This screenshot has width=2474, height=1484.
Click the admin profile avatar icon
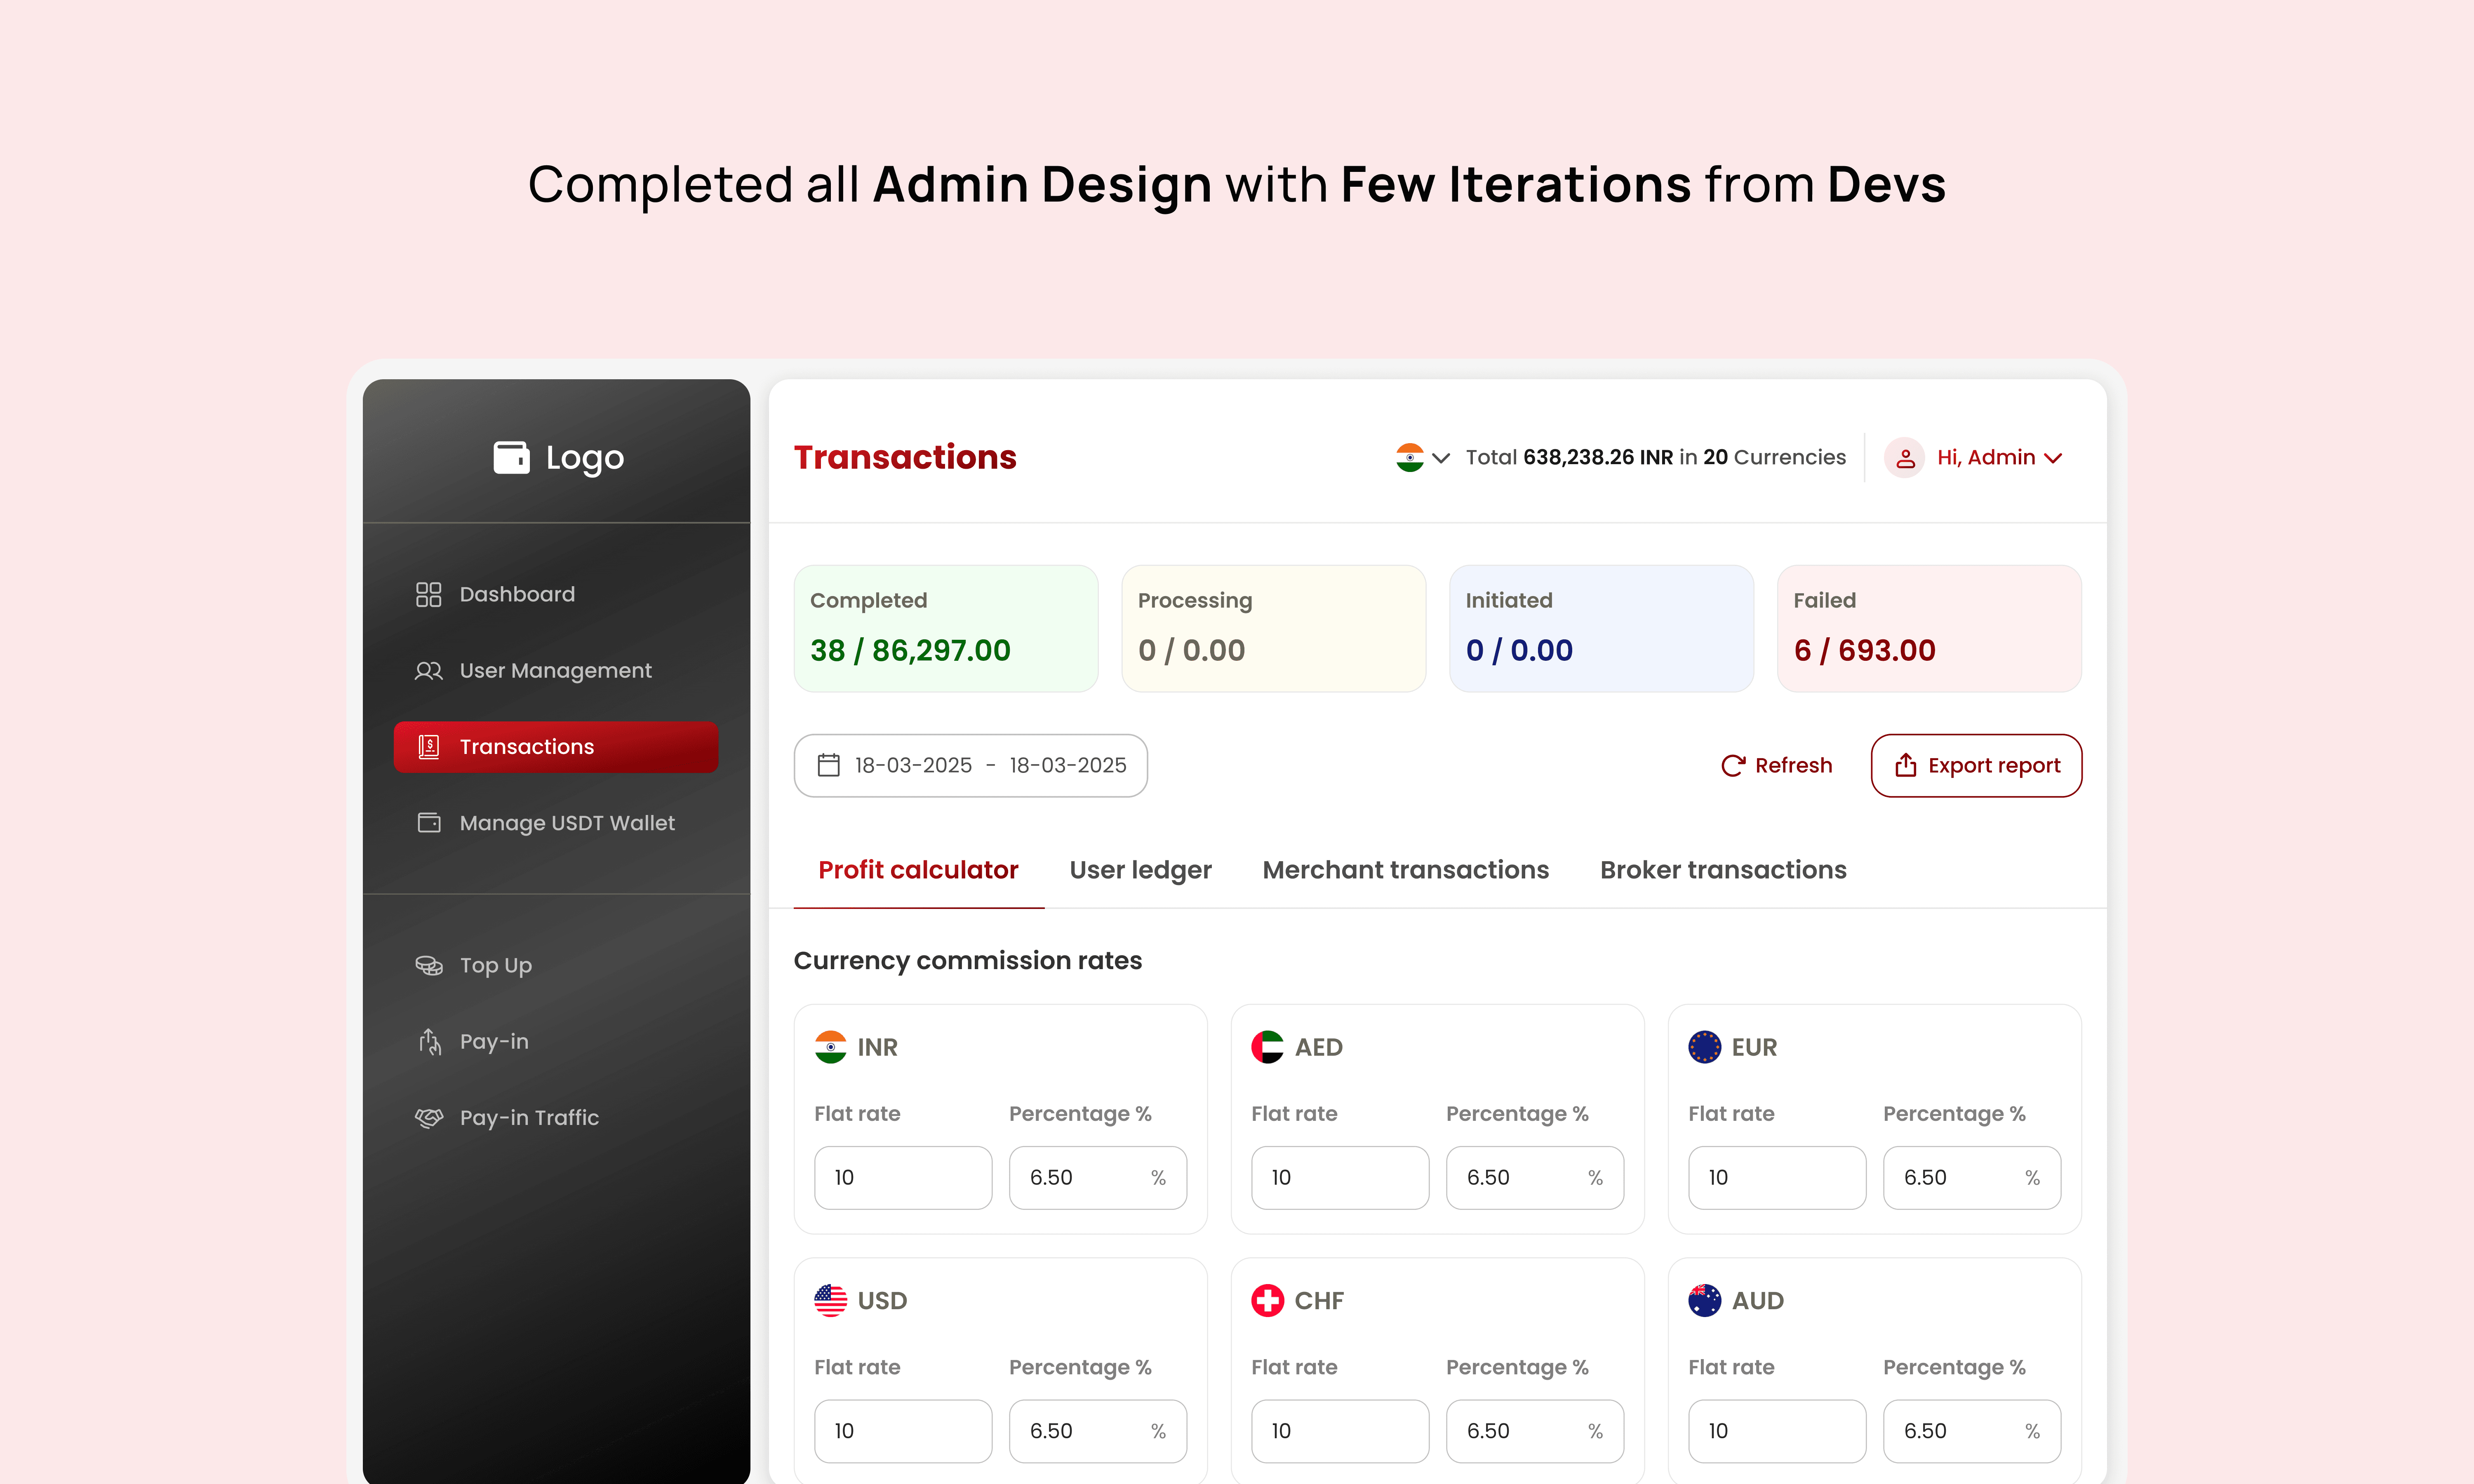pos(1904,458)
